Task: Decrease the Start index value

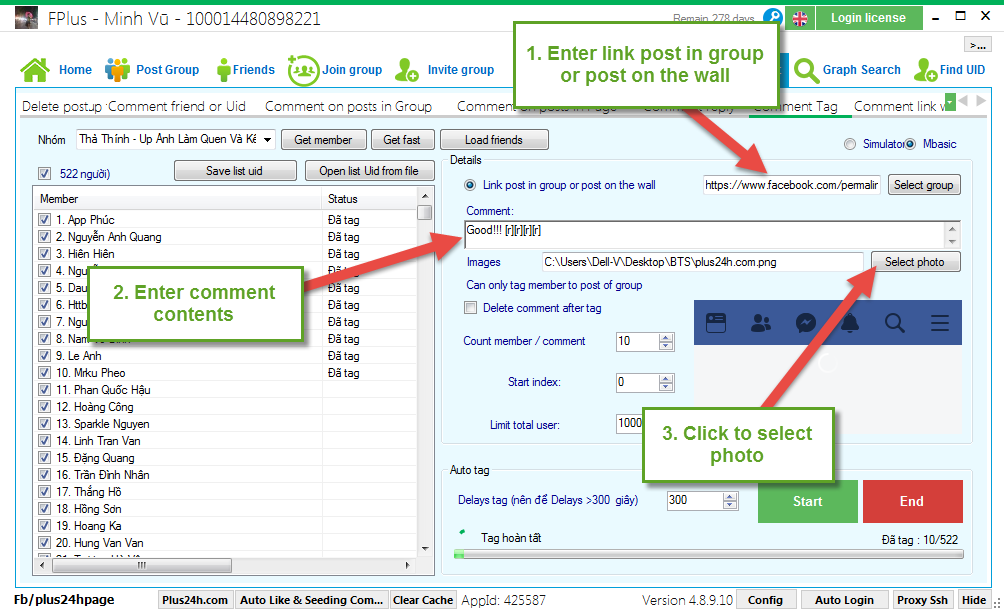Action: (666, 387)
